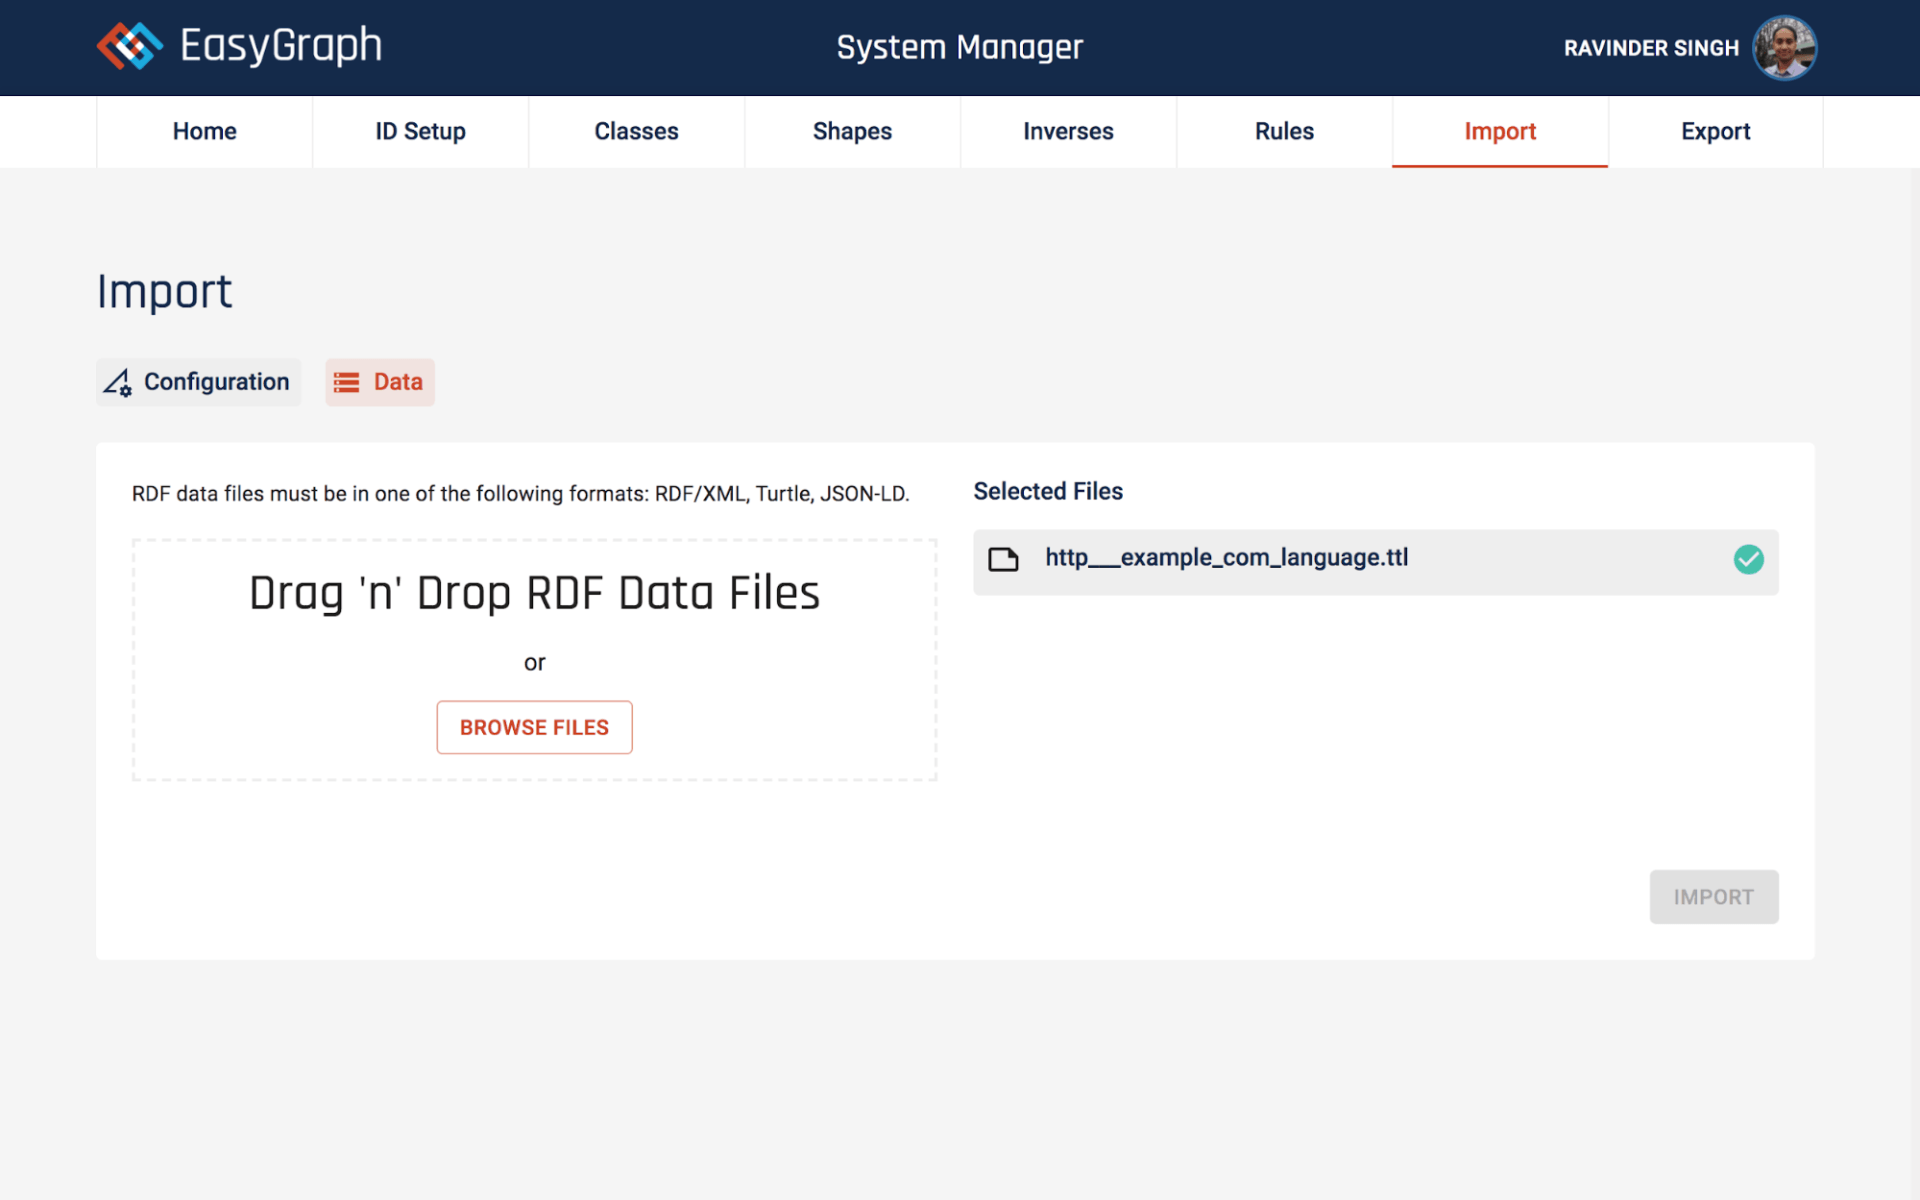This screenshot has height=1200, width=1920.
Task: Select the http___example_com_language.ttl file entry
Action: [1226, 558]
